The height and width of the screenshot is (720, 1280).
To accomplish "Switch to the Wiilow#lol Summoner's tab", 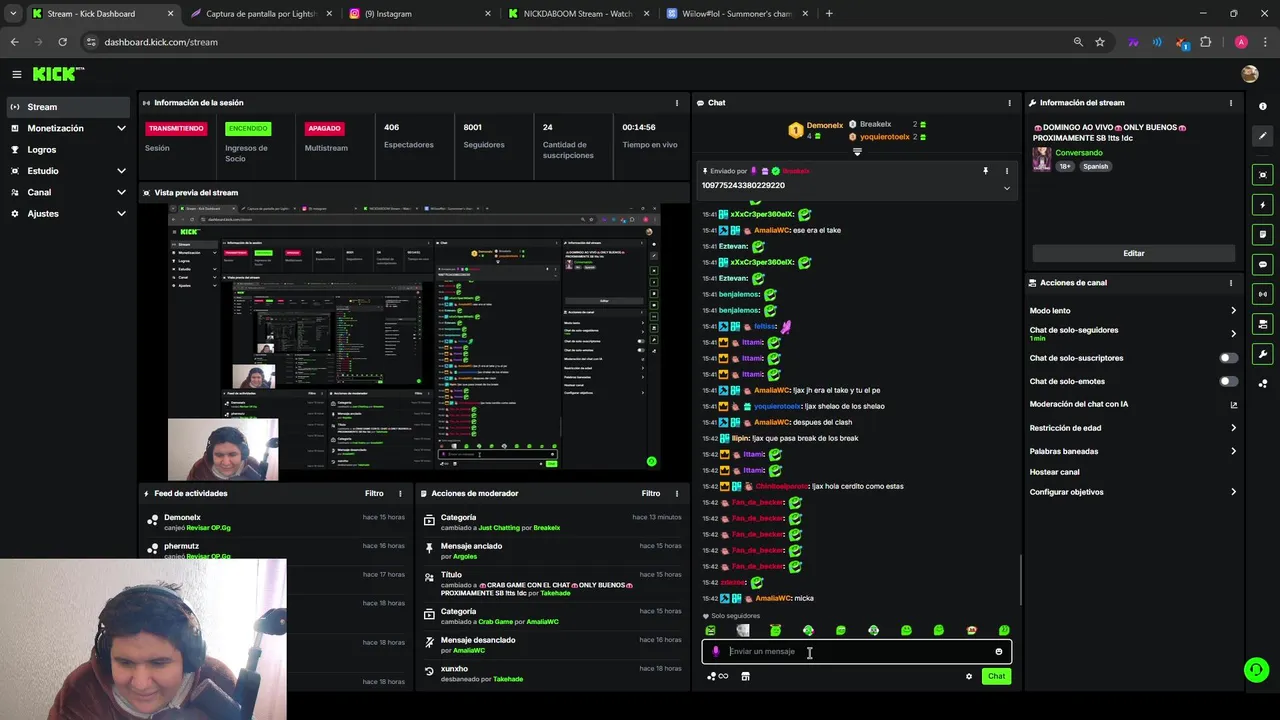I will coord(737,14).
